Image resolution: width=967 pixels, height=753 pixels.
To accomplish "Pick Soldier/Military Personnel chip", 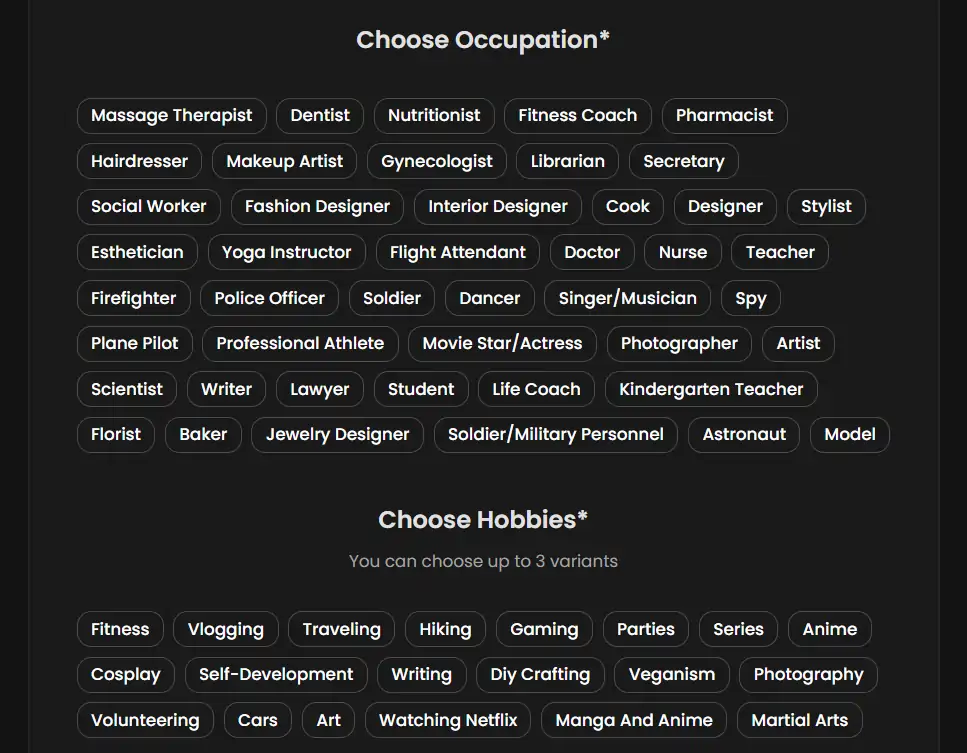I will (556, 435).
